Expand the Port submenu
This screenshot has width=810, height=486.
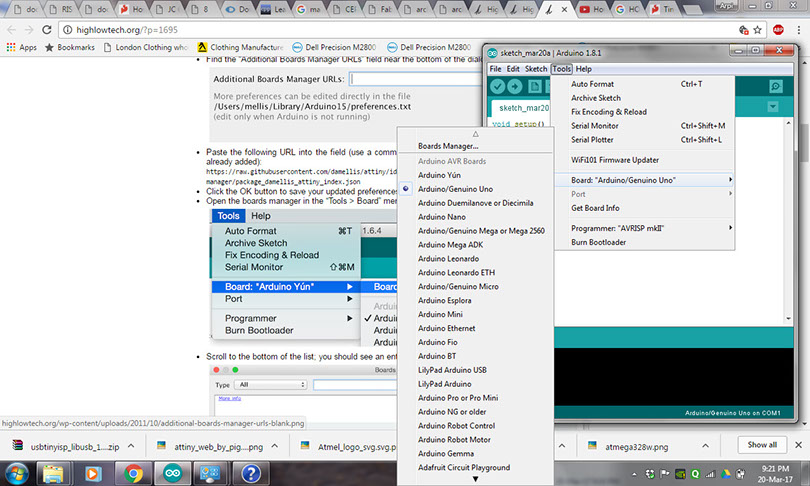(644, 194)
